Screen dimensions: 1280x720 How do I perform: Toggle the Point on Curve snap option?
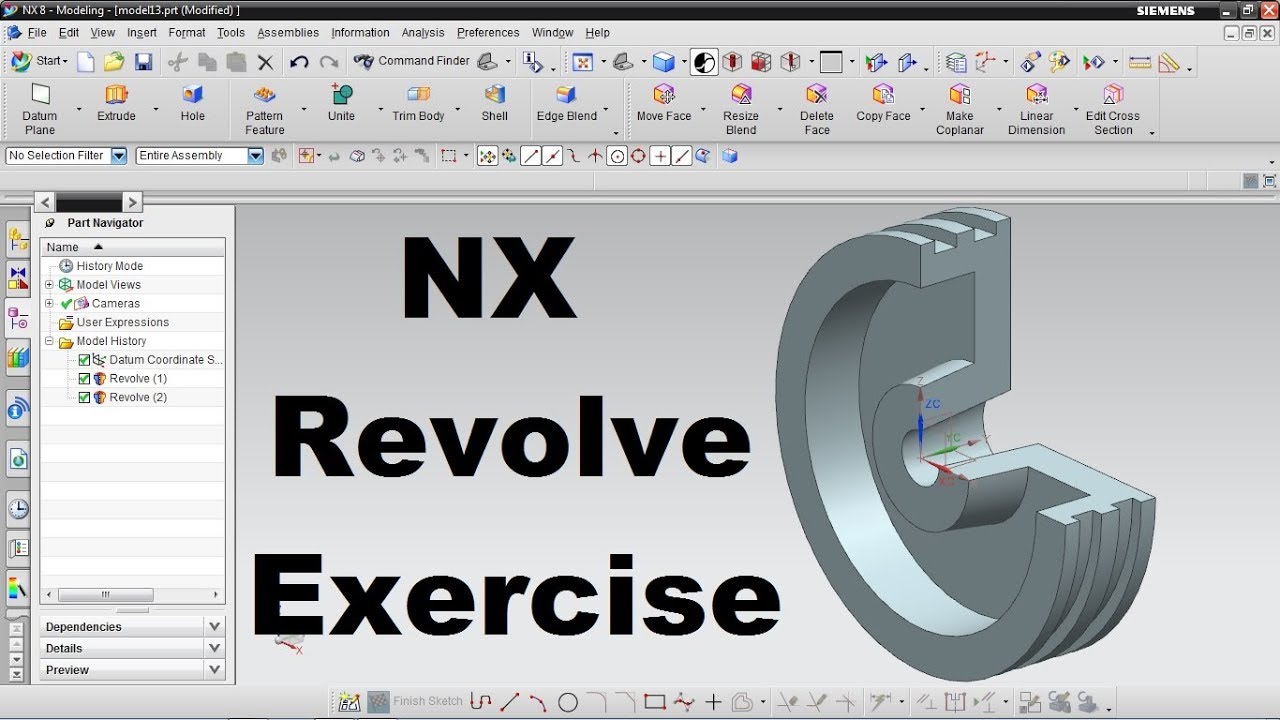click(x=682, y=156)
